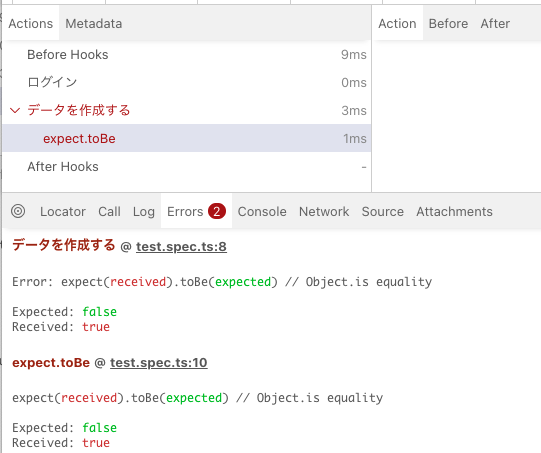Click the 3ms duration of データを作成する
The width and height of the screenshot is (541, 453).
click(354, 110)
